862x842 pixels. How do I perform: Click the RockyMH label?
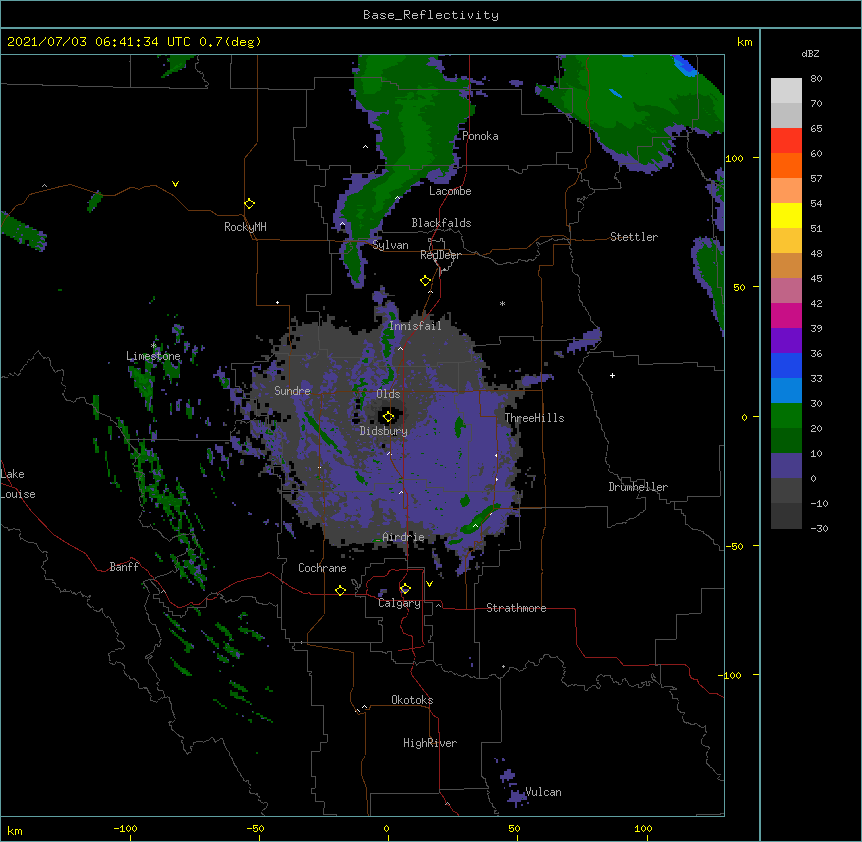tap(245, 227)
